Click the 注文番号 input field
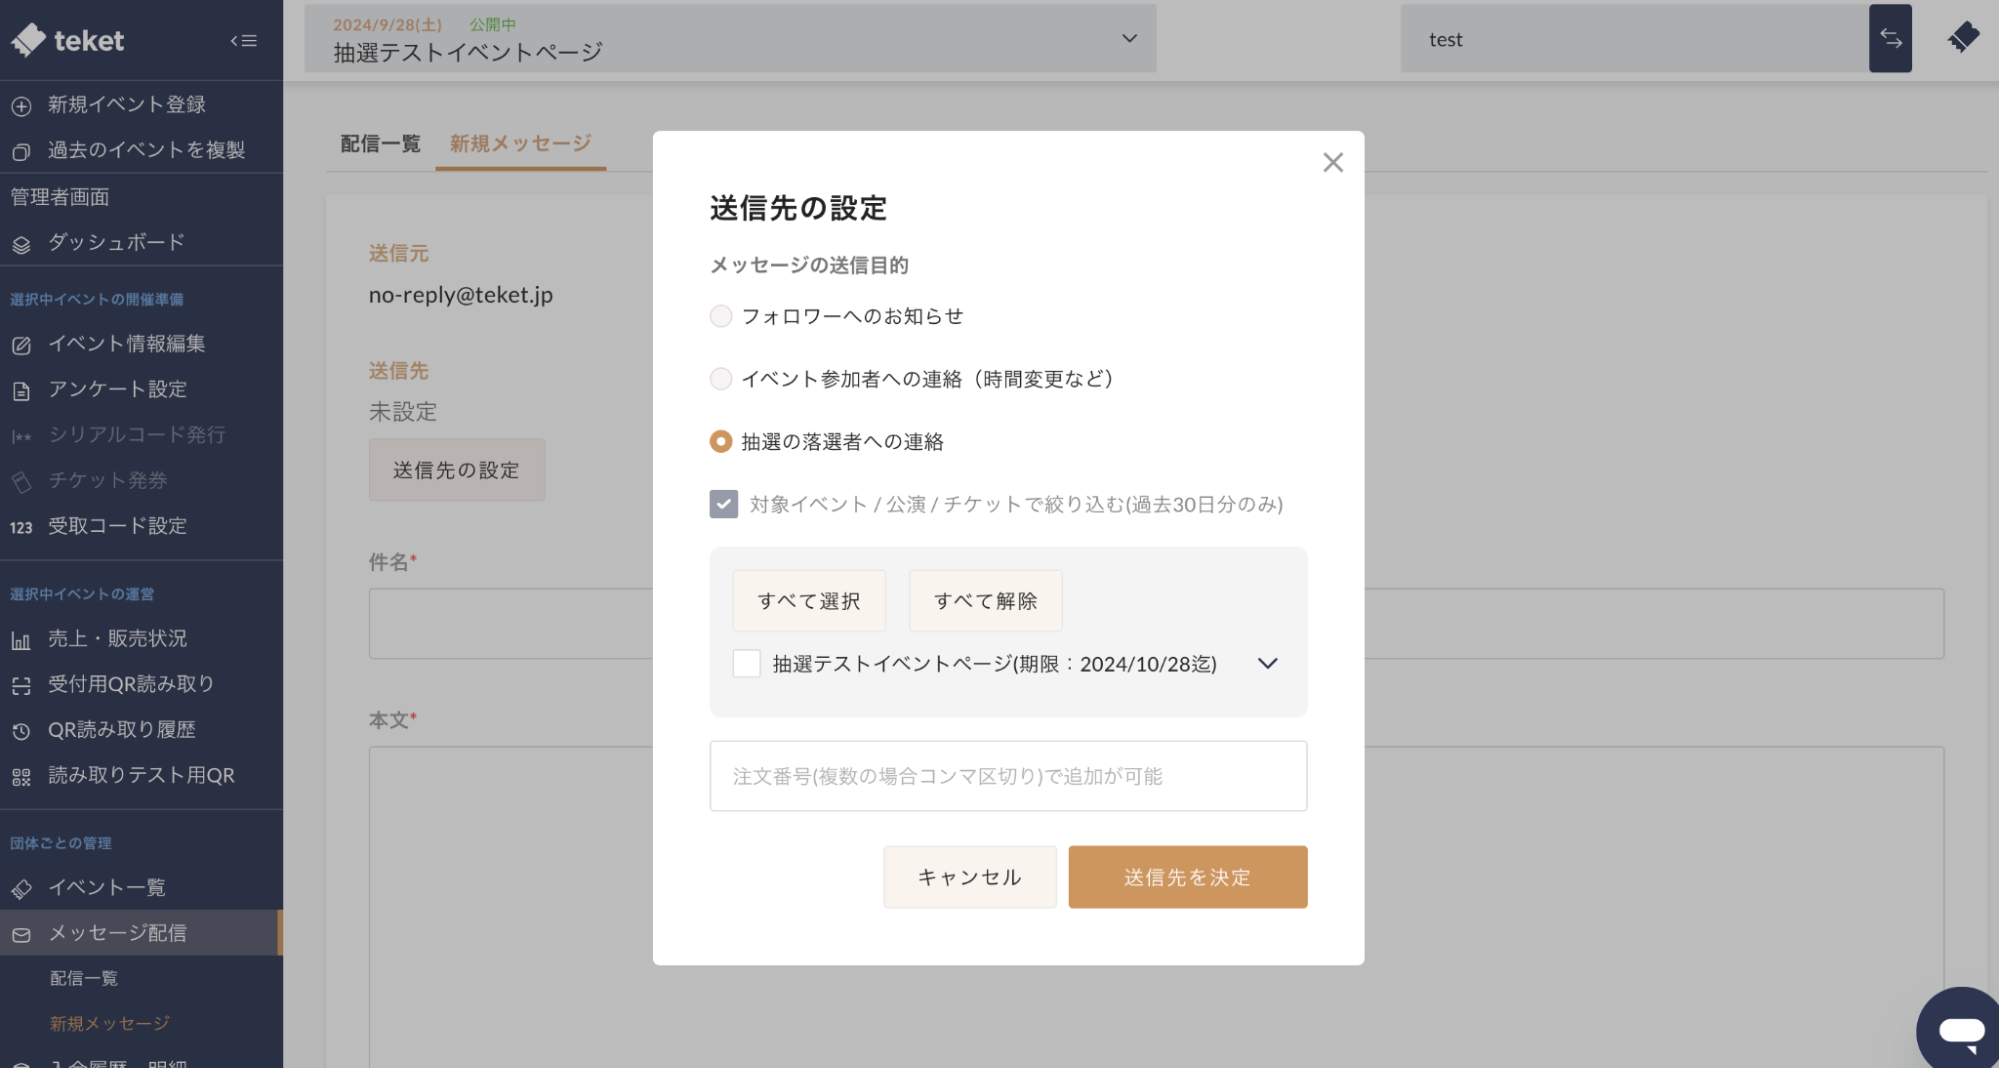1999x1068 pixels. click(x=1008, y=776)
